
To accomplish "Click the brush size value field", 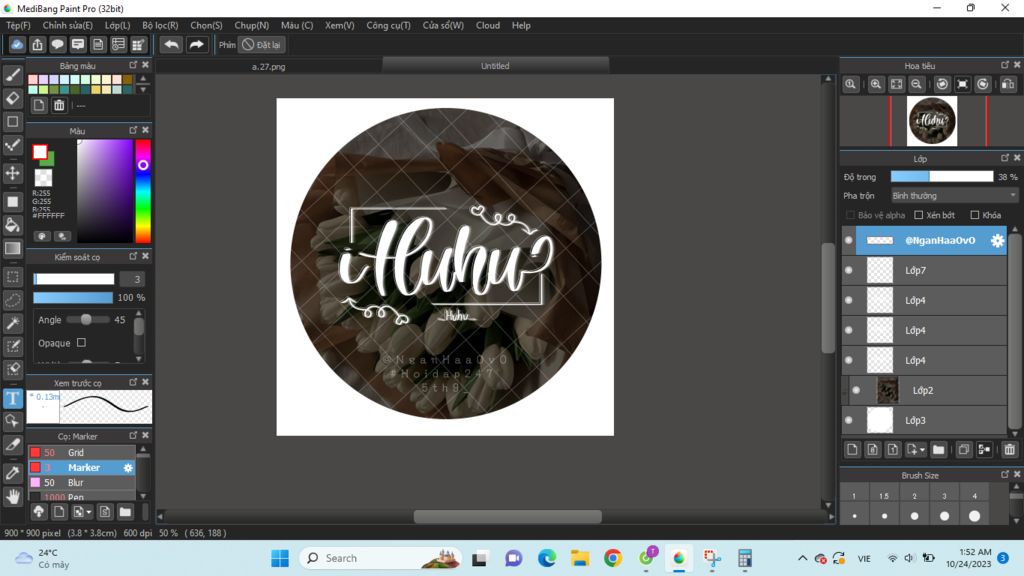I will tap(133, 279).
